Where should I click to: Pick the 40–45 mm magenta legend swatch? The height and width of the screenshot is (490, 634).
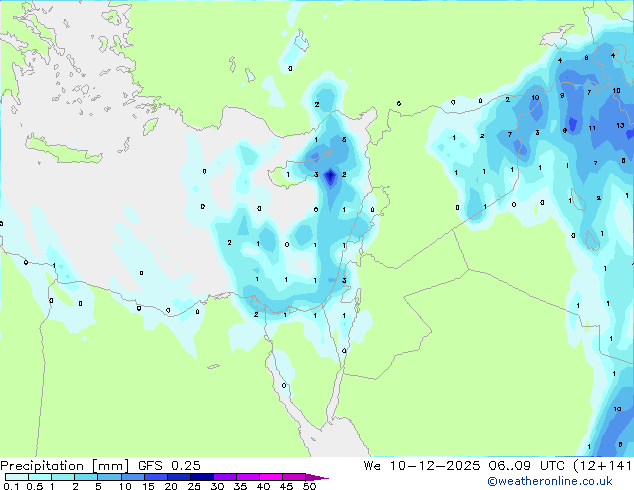point(271,477)
